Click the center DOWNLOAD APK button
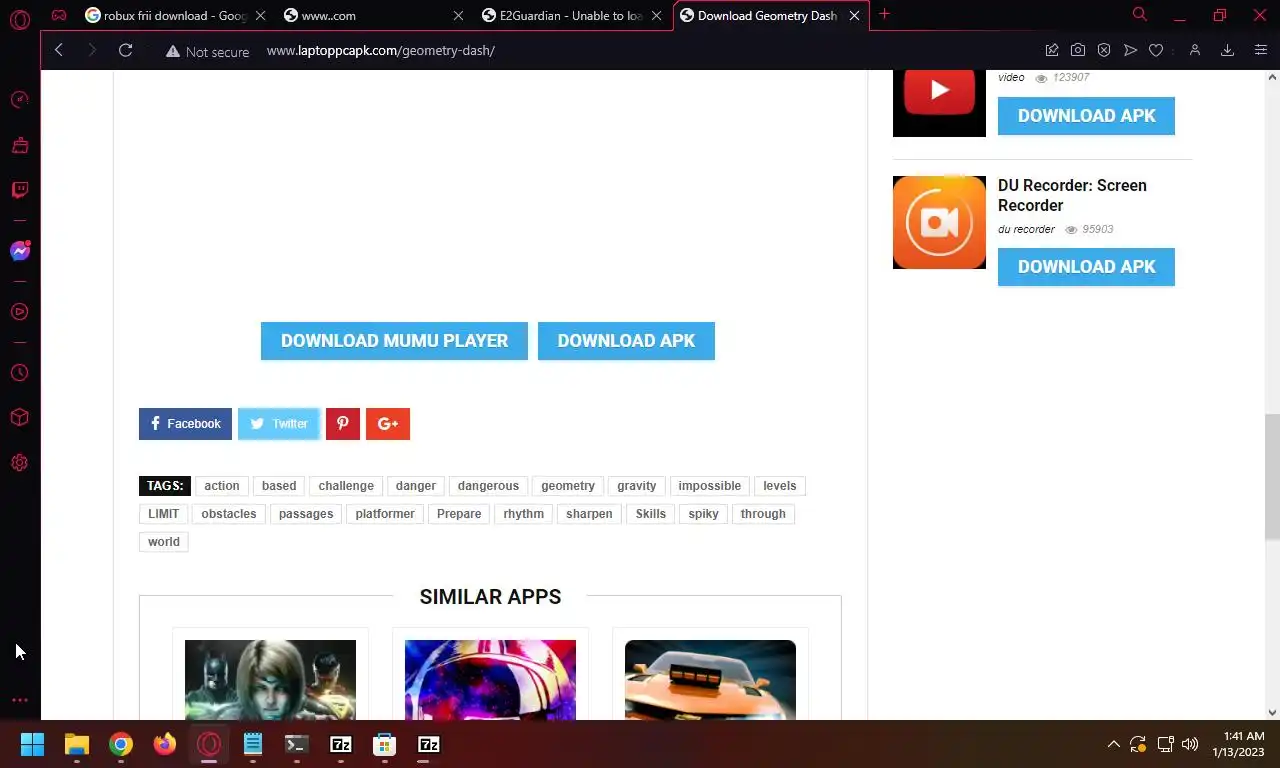Image resolution: width=1280 pixels, height=768 pixels. (626, 341)
